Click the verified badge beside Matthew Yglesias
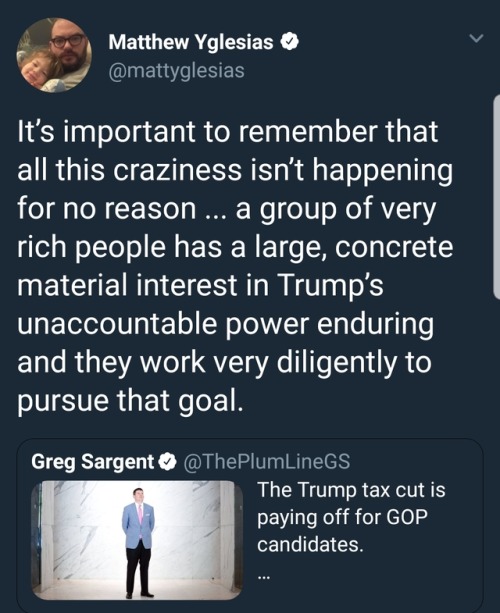 (x=290, y=42)
